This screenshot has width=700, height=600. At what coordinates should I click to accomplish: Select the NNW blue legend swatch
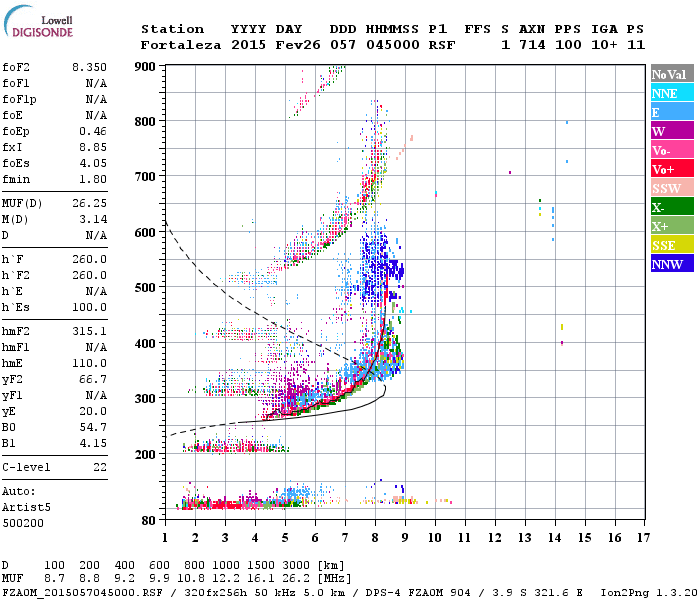(671, 264)
